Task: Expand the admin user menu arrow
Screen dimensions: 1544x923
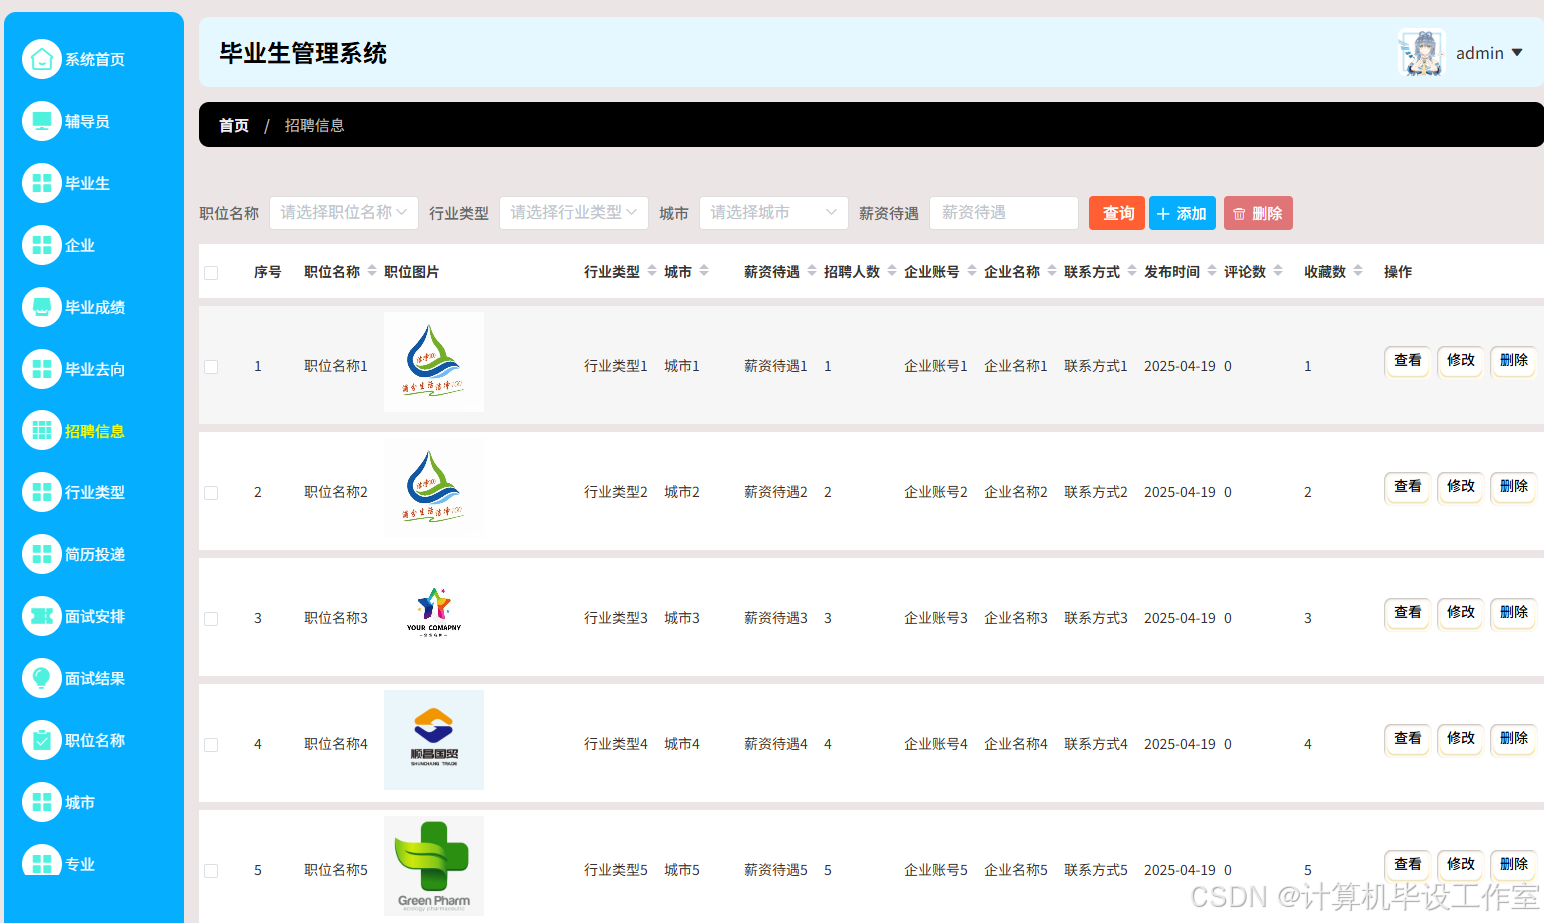Action: tap(1517, 53)
